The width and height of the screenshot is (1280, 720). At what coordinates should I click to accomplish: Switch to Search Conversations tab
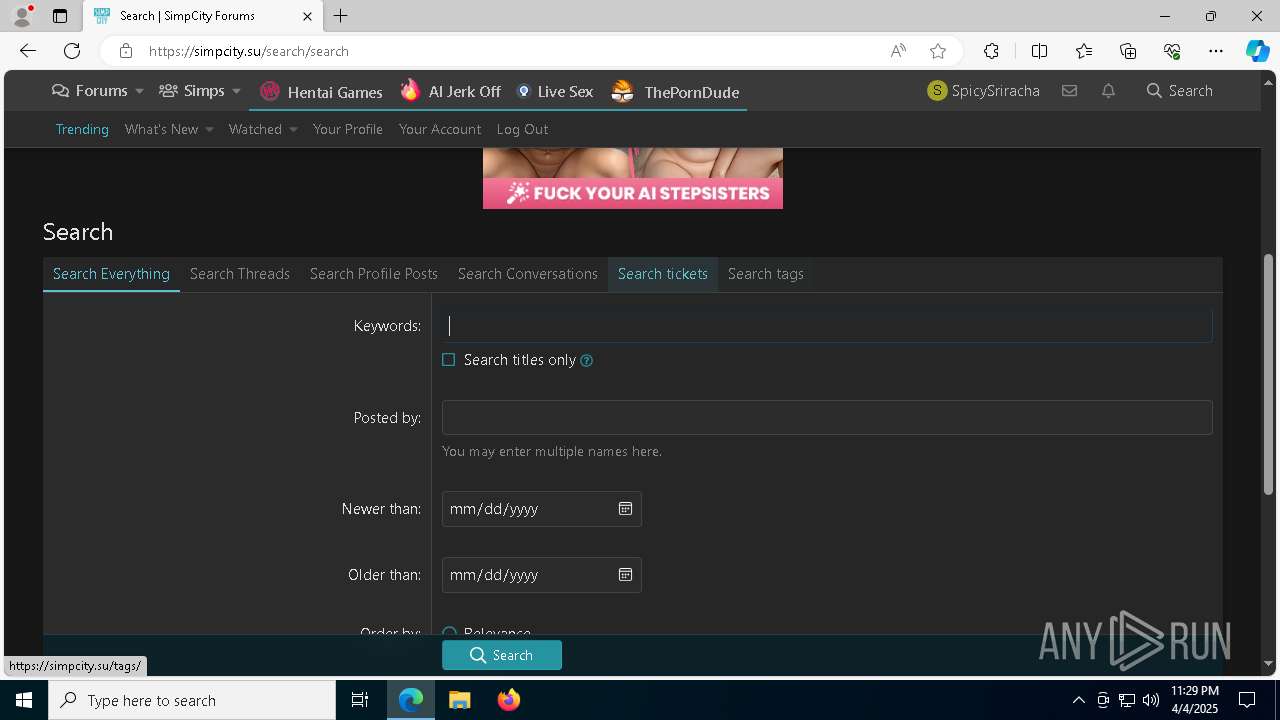click(x=528, y=274)
